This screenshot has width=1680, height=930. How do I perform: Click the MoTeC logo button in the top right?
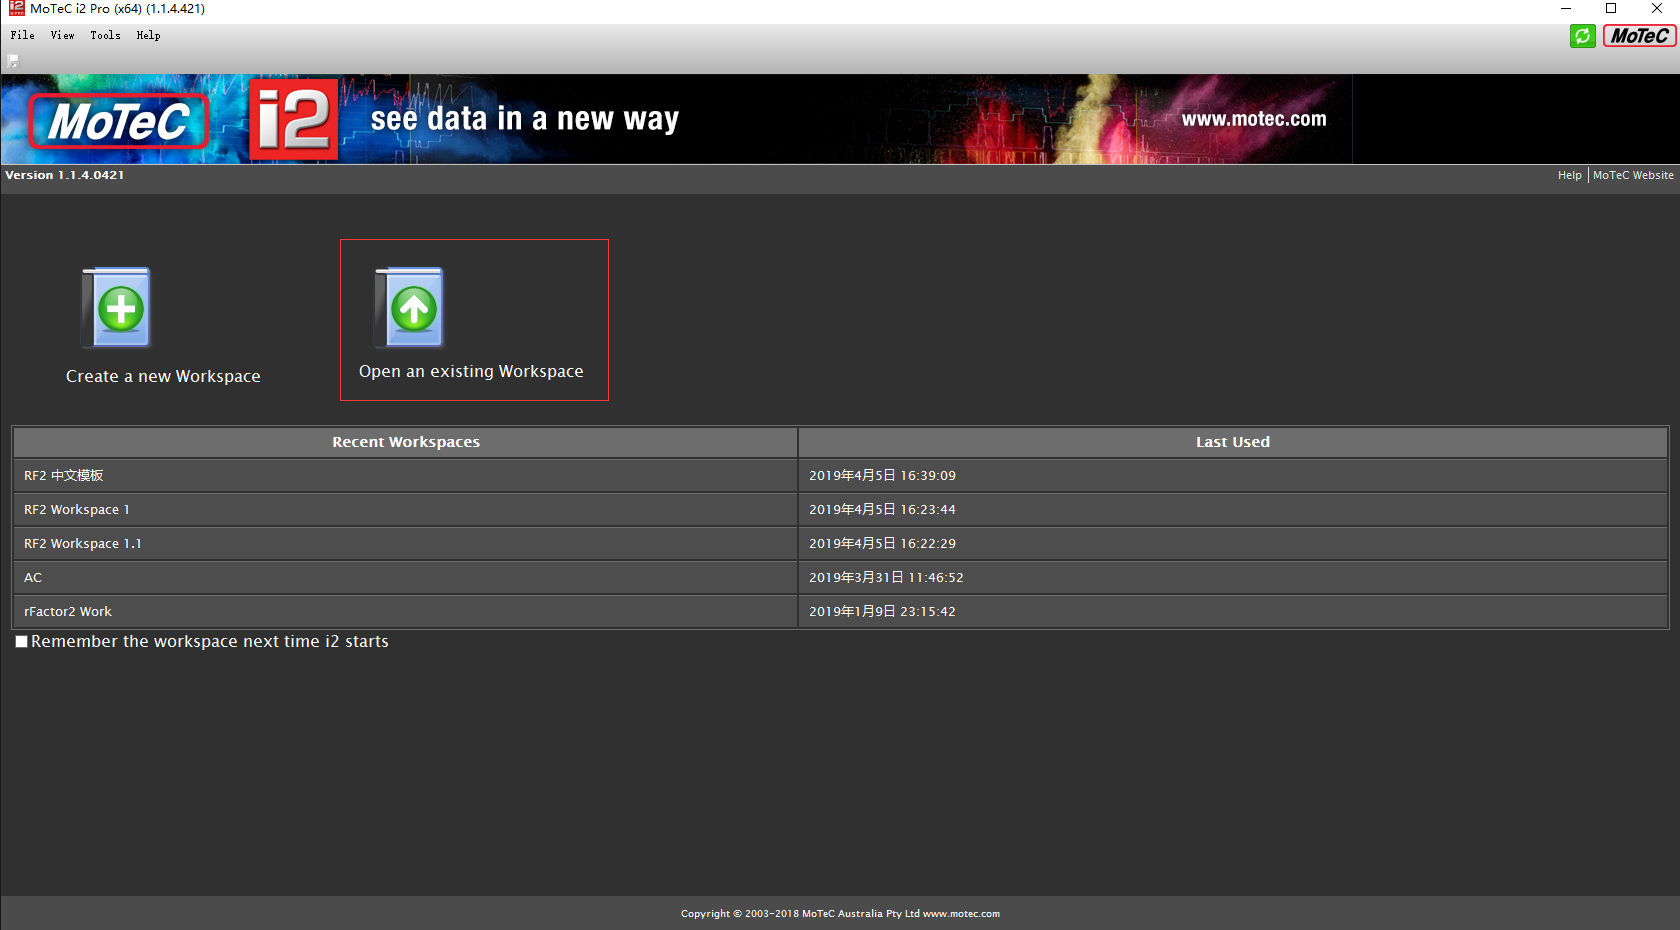pyautogui.click(x=1639, y=37)
